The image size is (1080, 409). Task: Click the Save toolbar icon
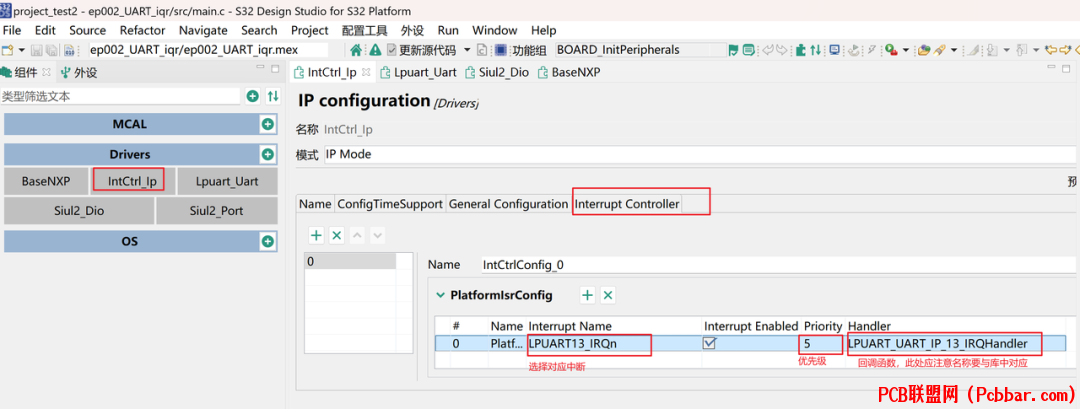(36, 50)
